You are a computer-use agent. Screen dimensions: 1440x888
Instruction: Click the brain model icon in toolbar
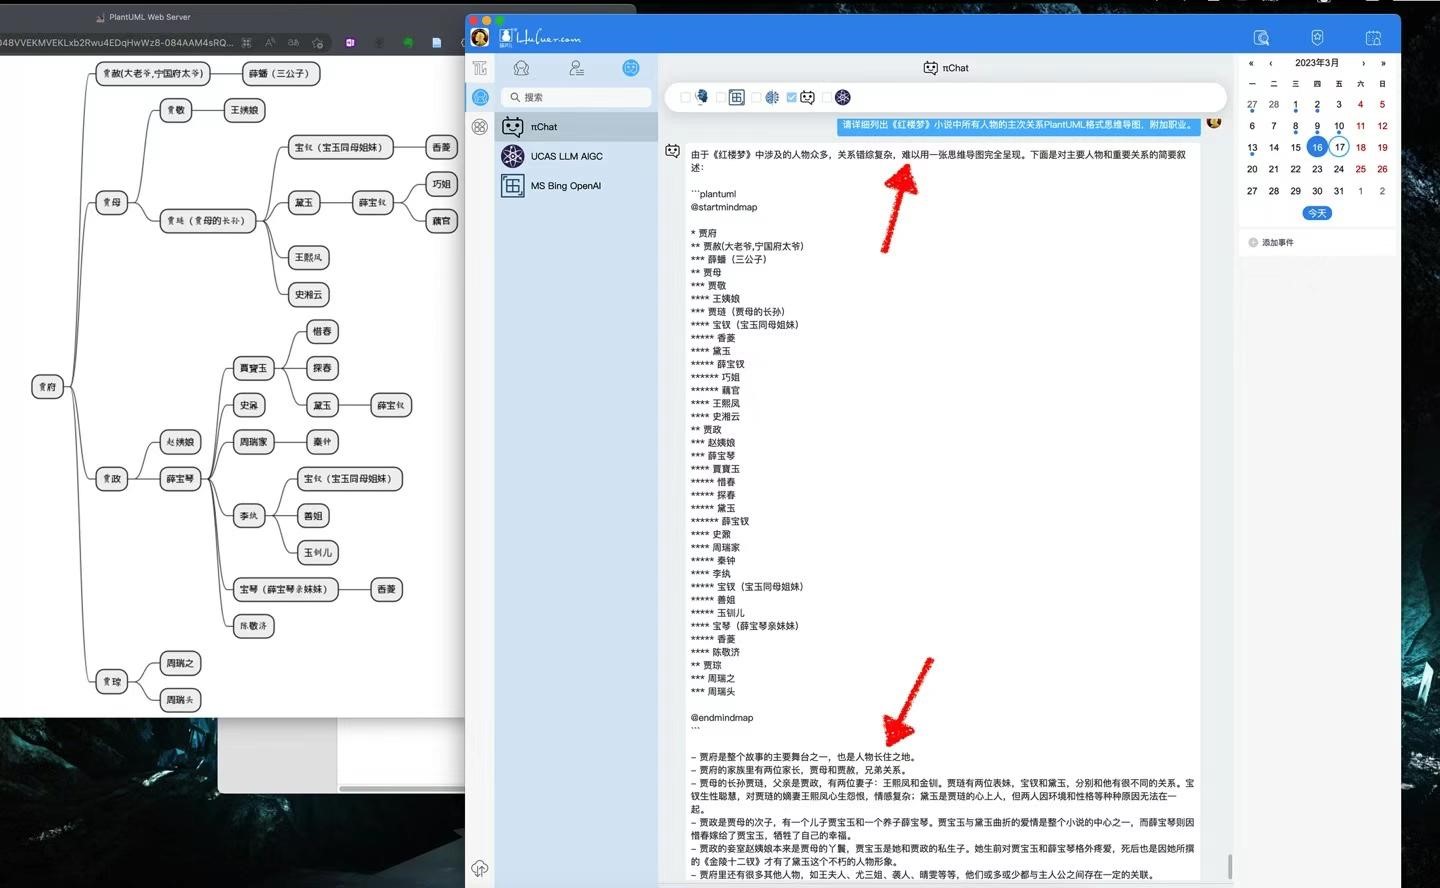[x=772, y=97]
